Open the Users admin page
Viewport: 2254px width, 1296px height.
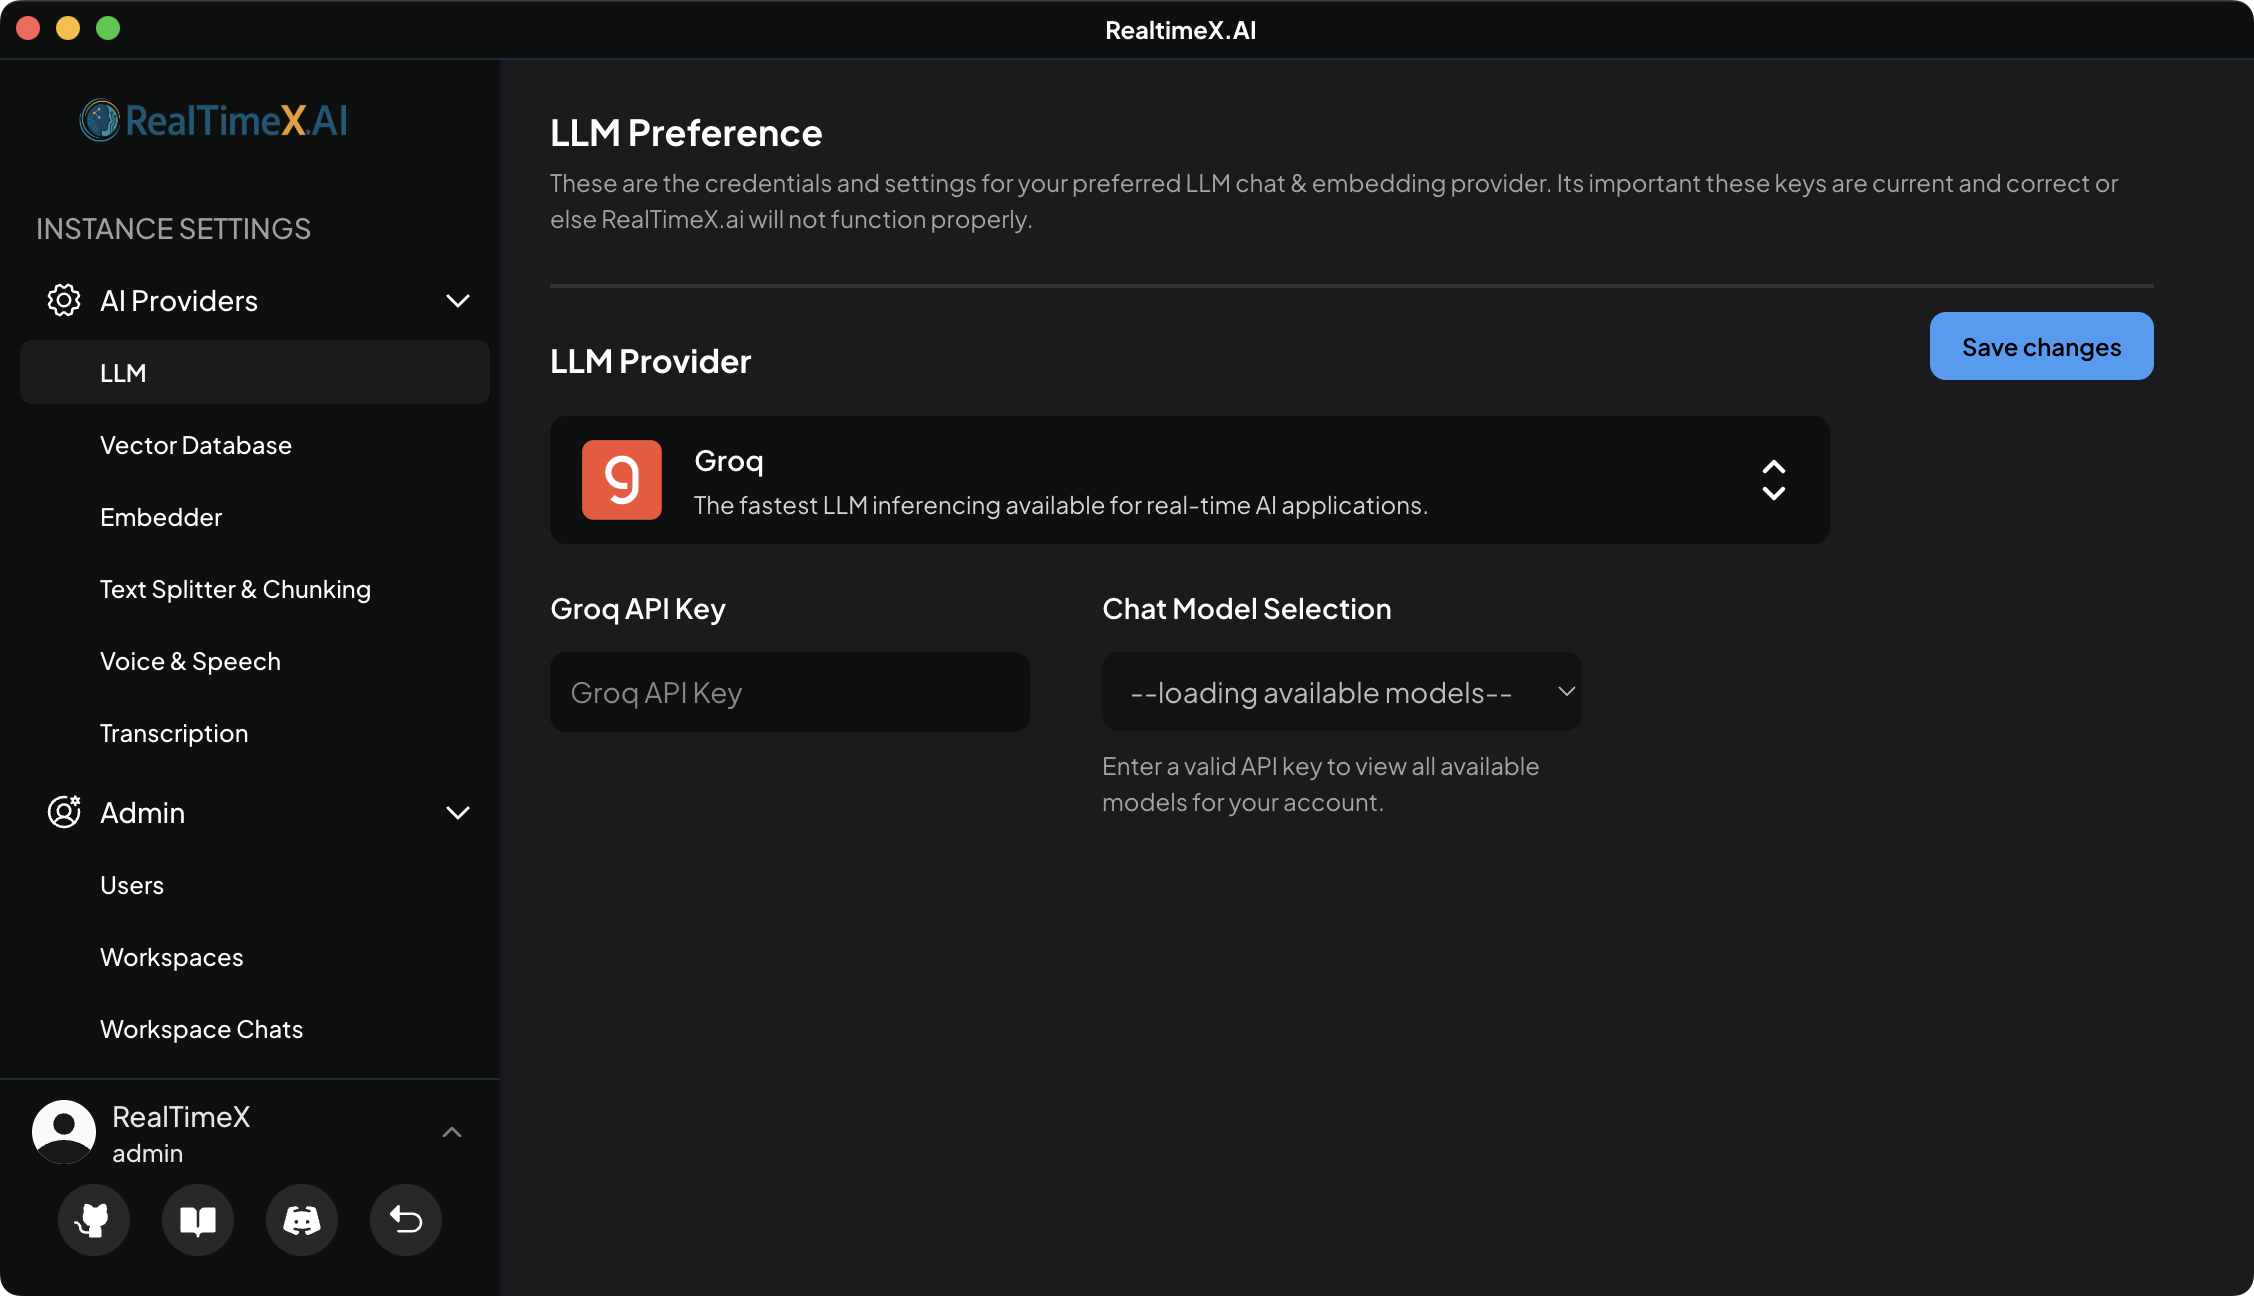click(x=132, y=884)
